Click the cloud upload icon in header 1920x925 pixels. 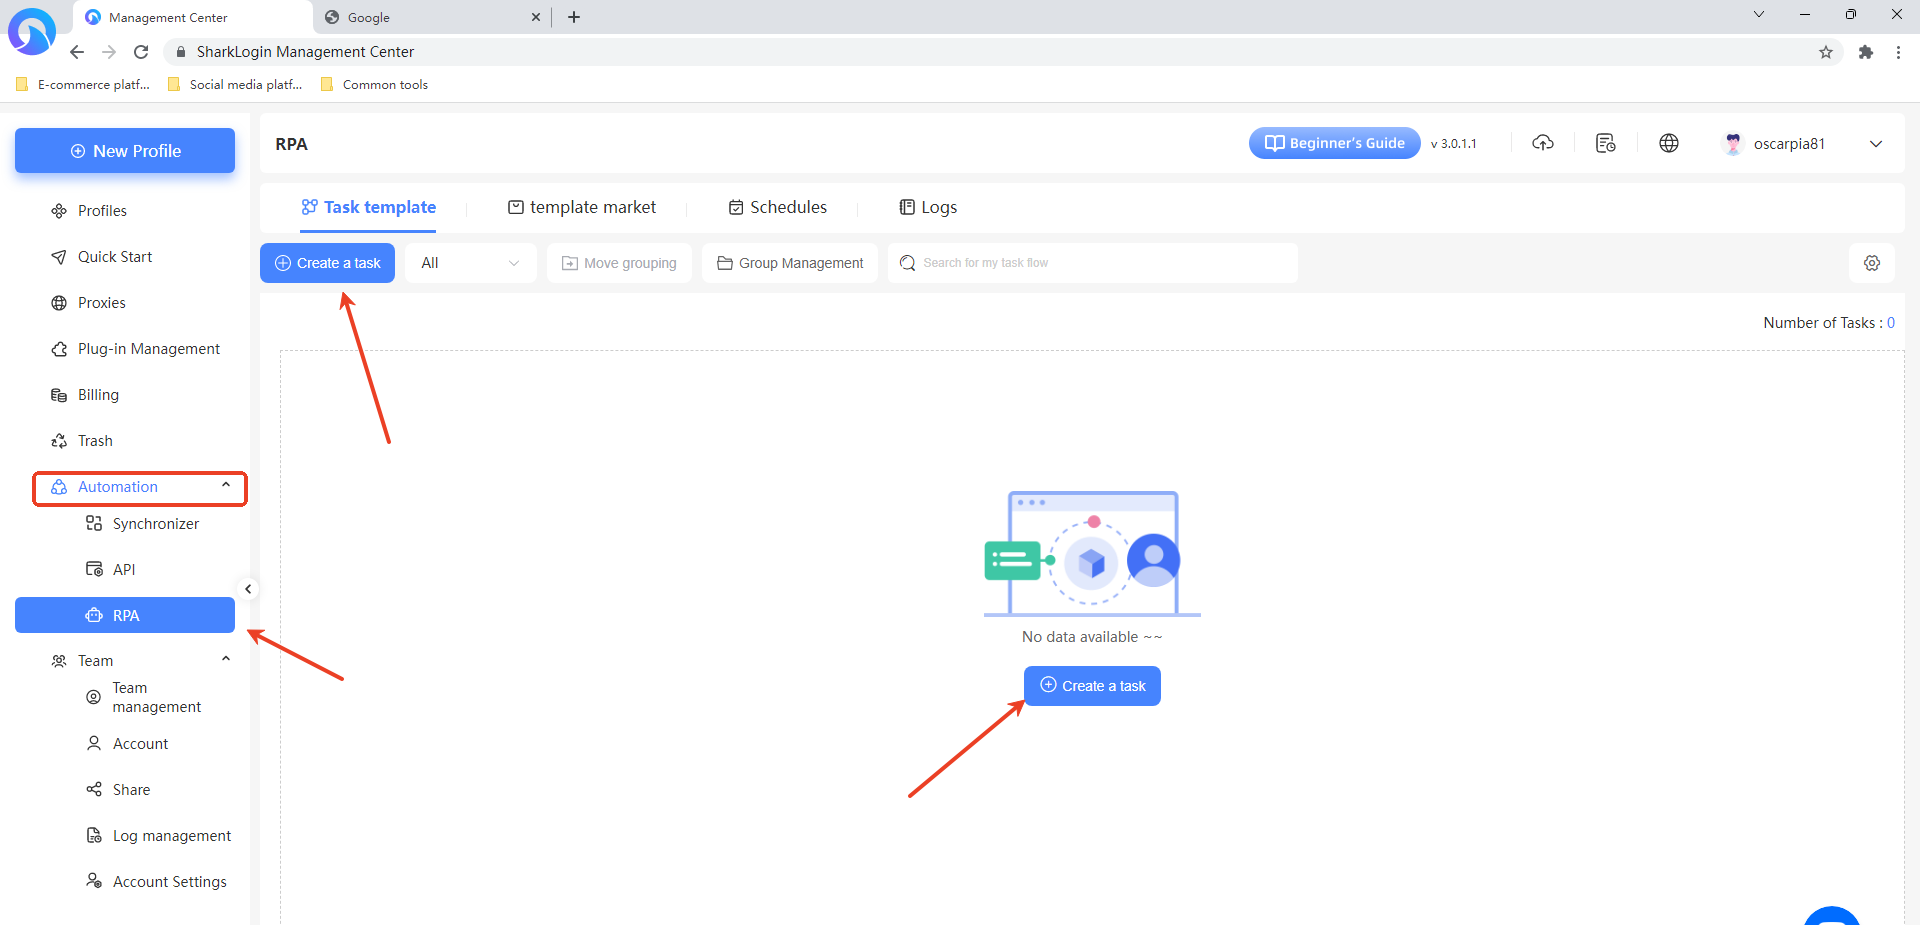[x=1543, y=143]
